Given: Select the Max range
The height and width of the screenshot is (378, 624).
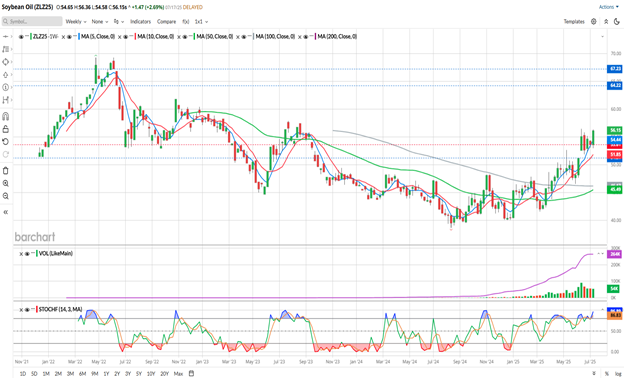Looking at the screenshot, I should tap(178, 374).
